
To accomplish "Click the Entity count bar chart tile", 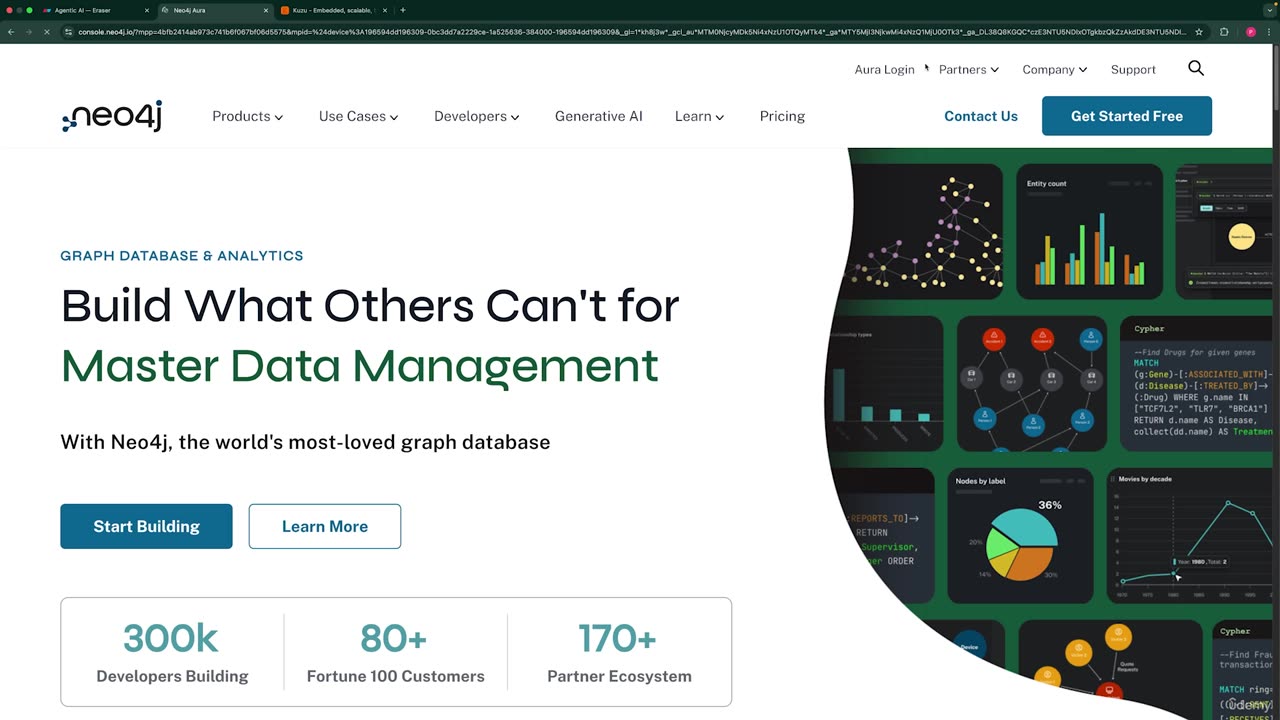I will pos(1089,231).
